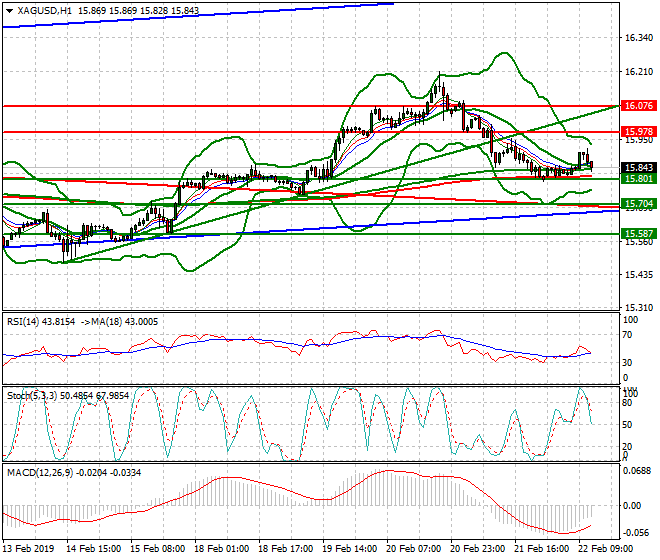Select the 15.435 price axis value
Image resolution: width=660 pixels, height=560 pixels.
pos(639,275)
